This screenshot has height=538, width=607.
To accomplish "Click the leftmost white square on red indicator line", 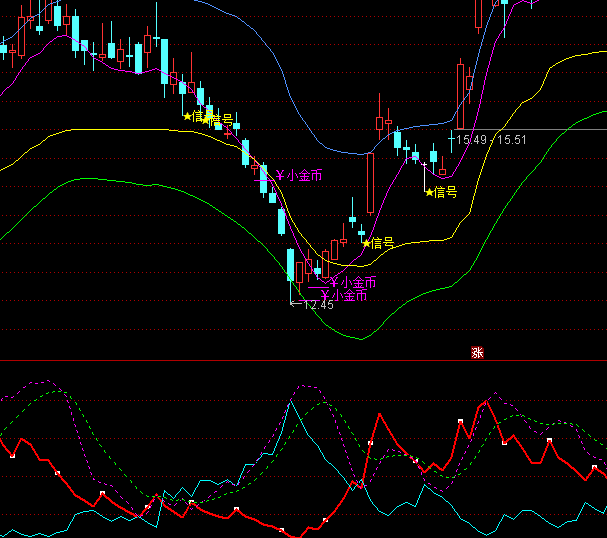I will click(12, 455).
